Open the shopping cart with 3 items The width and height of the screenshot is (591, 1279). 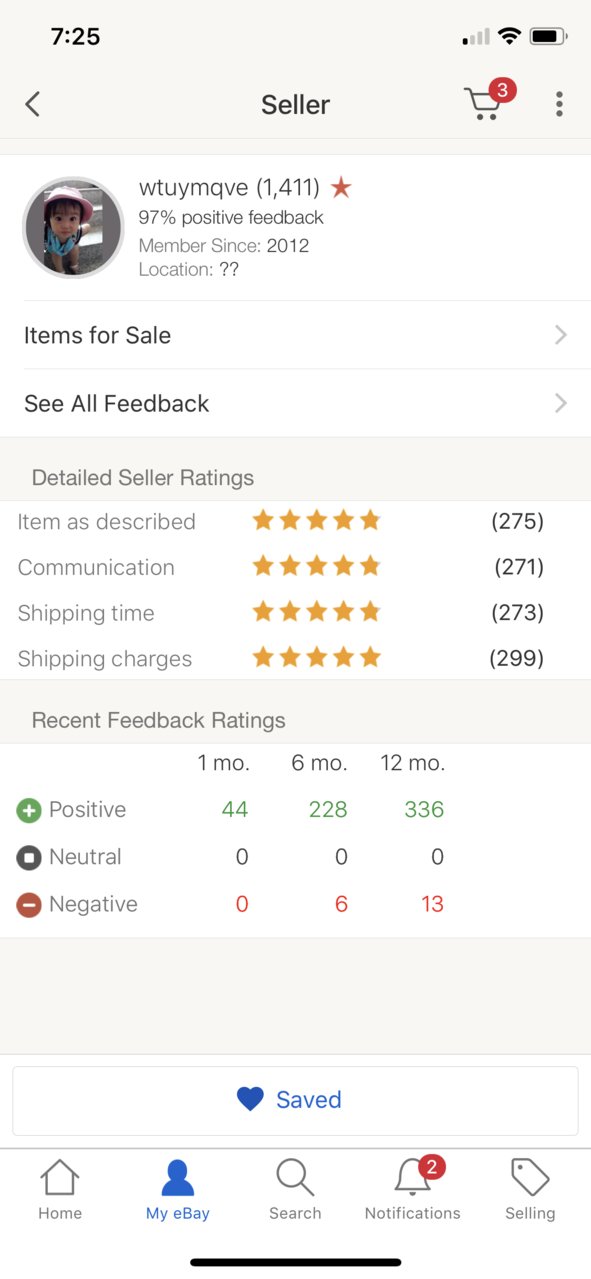click(488, 102)
